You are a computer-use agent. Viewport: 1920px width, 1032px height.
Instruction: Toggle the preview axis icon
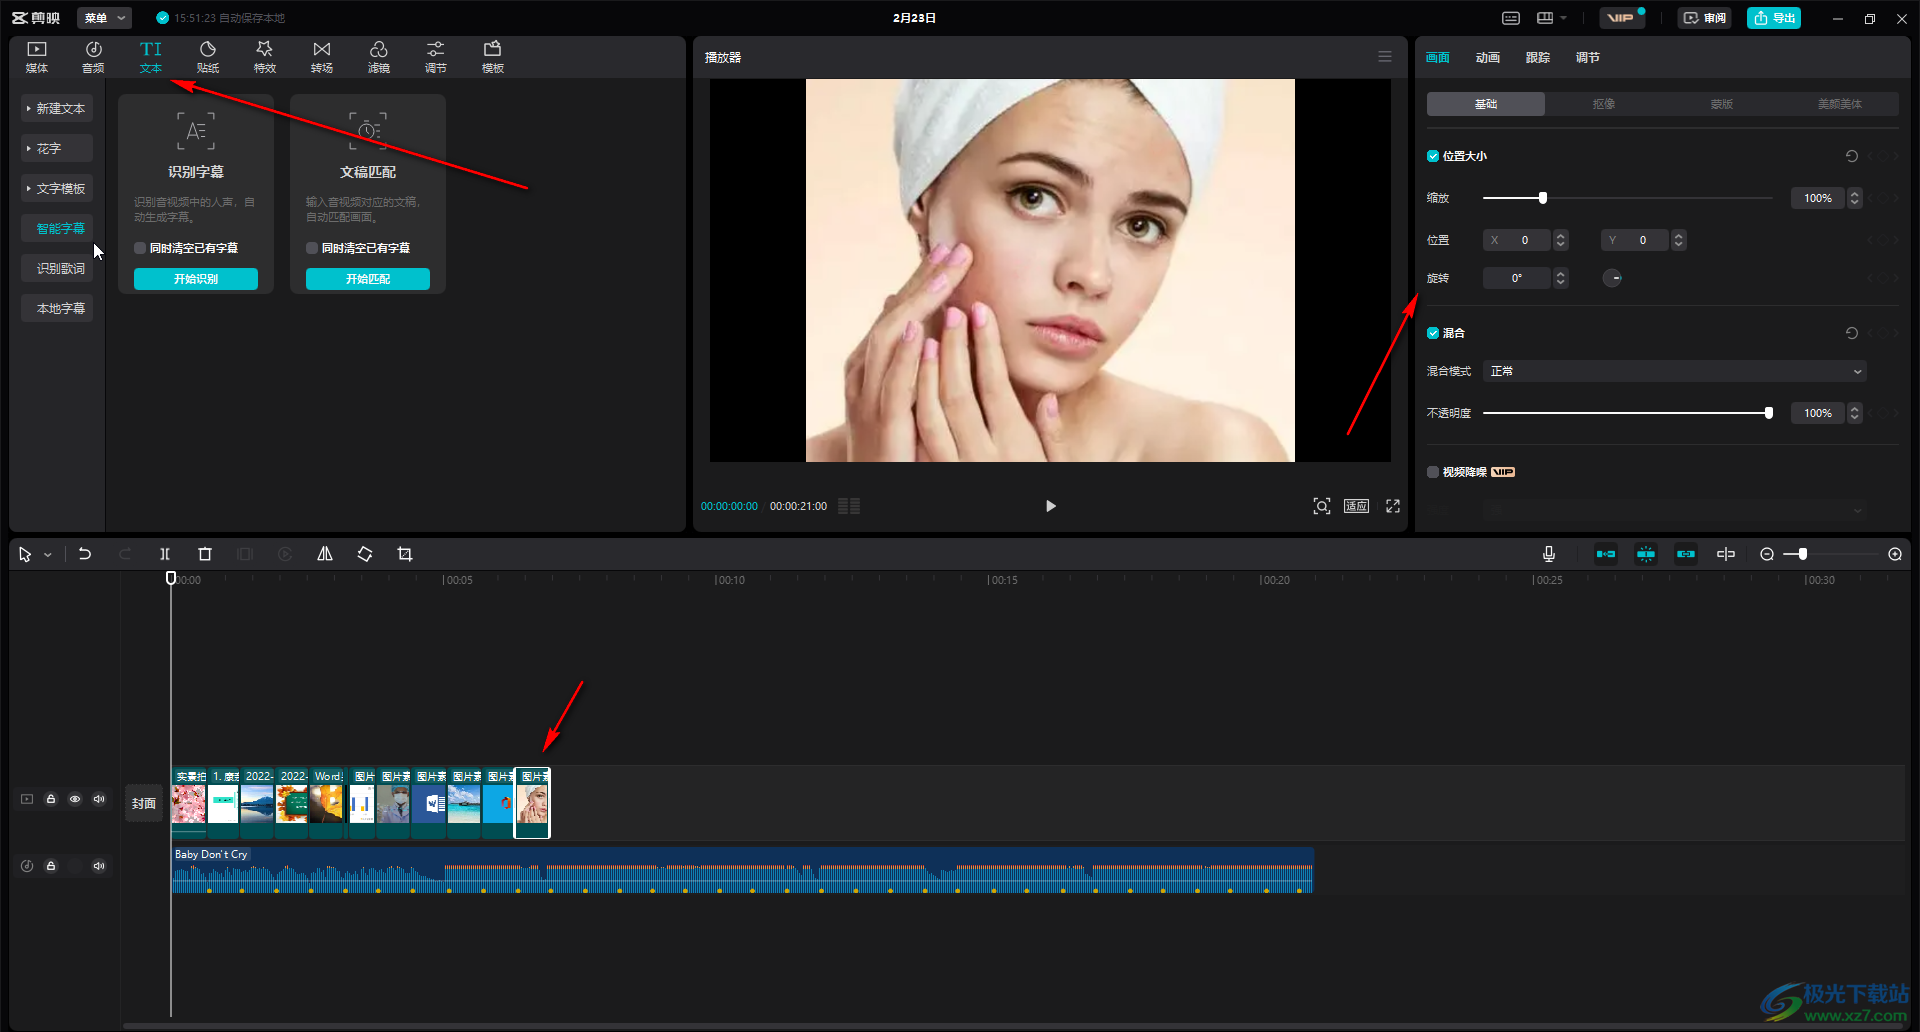pyautogui.click(x=1726, y=554)
